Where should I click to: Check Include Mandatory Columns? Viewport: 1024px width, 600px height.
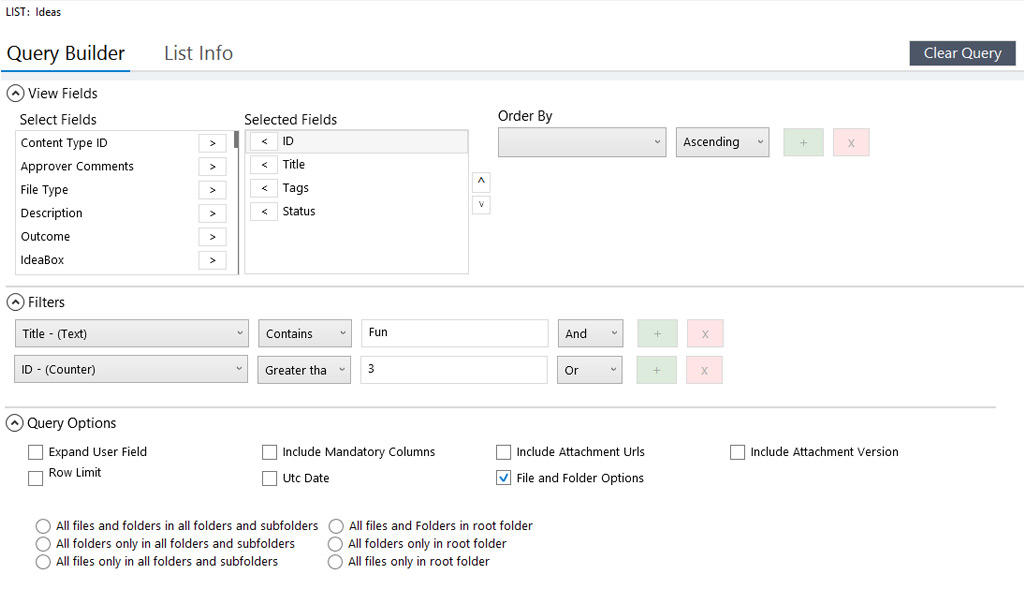tap(269, 452)
